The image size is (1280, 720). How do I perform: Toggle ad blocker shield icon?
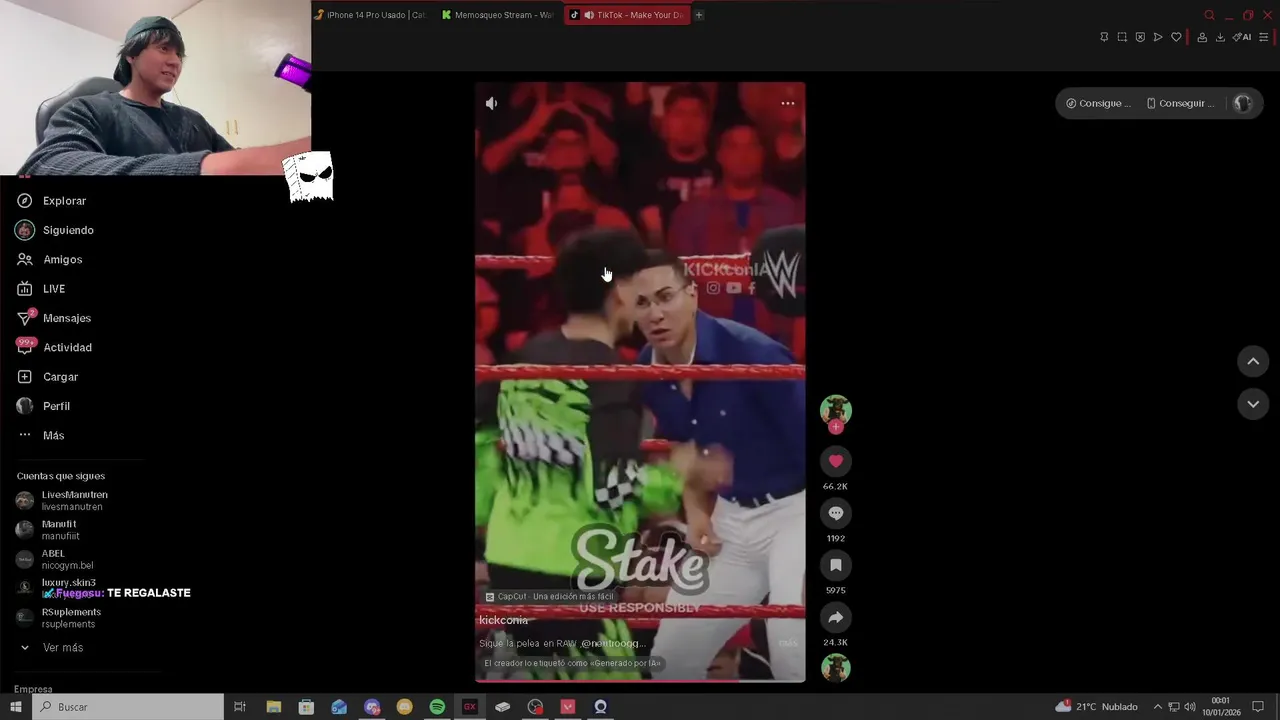point(1140,37)
